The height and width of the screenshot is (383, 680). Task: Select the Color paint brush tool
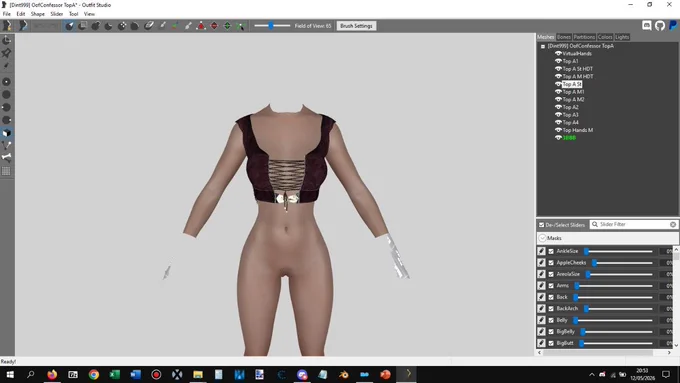(x=175, y=26)
